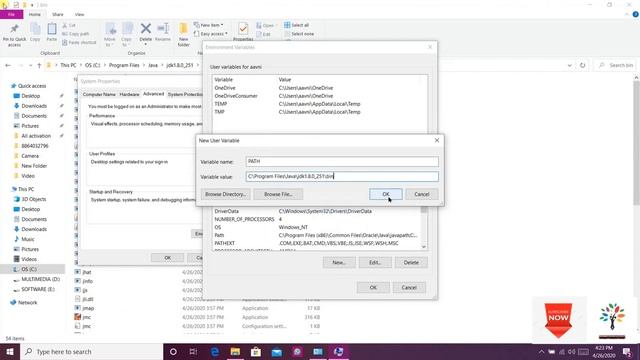Switch to Advanced tab in System Properties
The width and height of the screenshot is (640, 360).
[153, 94]
